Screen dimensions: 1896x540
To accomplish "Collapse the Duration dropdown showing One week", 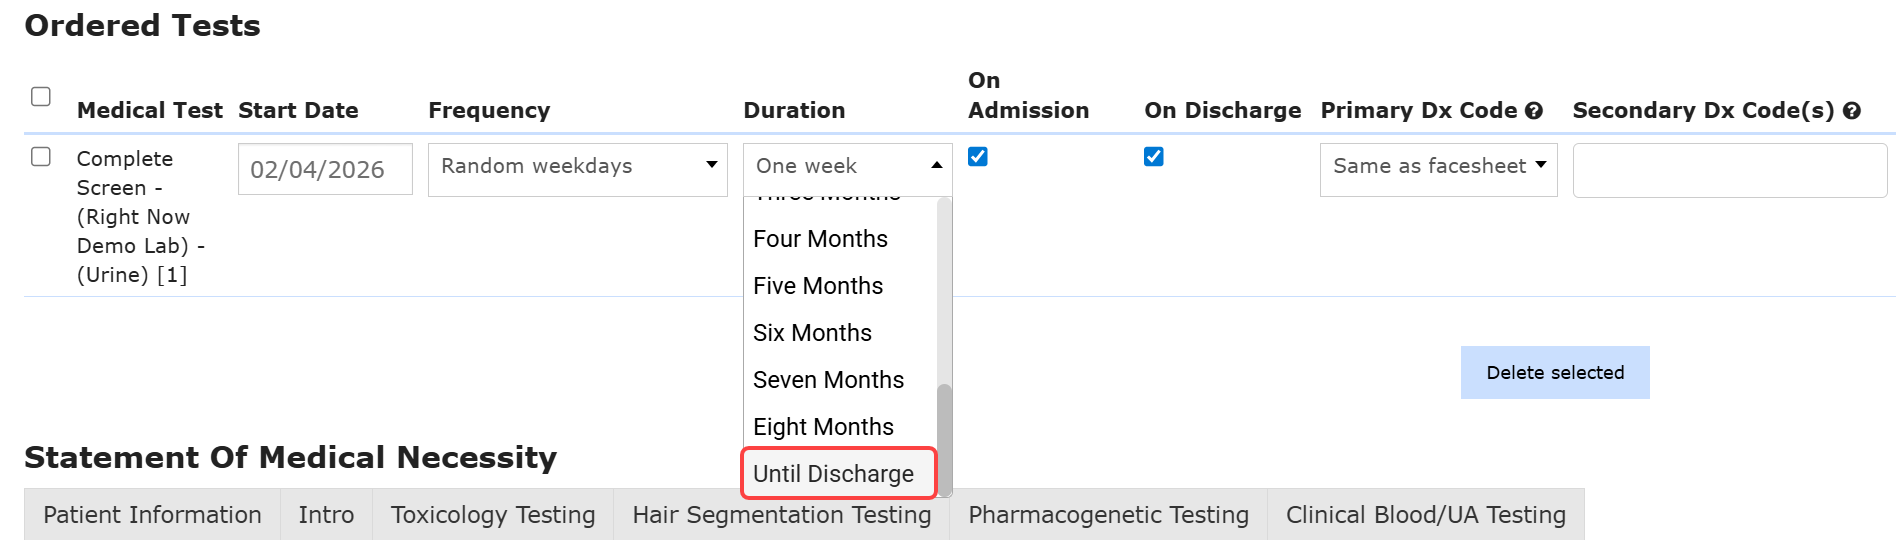I will click(847, 167).
